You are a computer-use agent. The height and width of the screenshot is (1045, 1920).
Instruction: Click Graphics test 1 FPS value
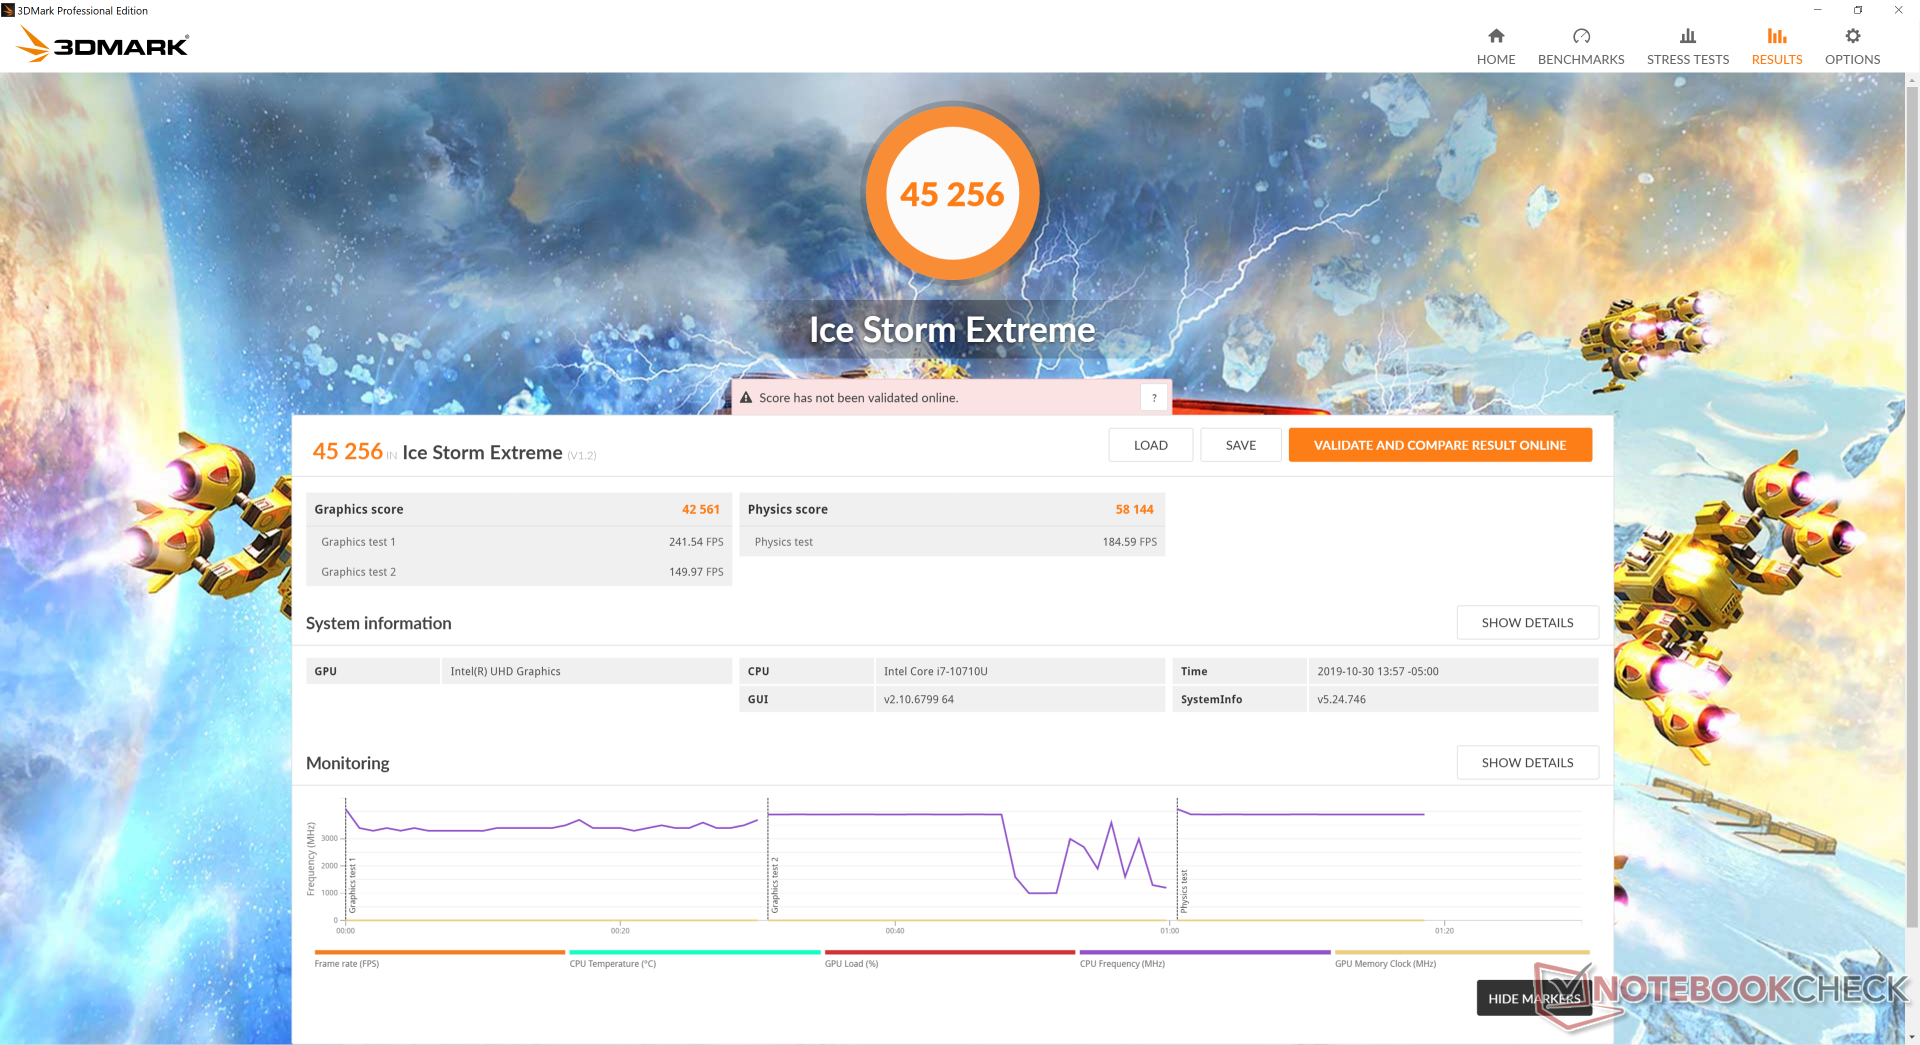click(x=696, y=542)
